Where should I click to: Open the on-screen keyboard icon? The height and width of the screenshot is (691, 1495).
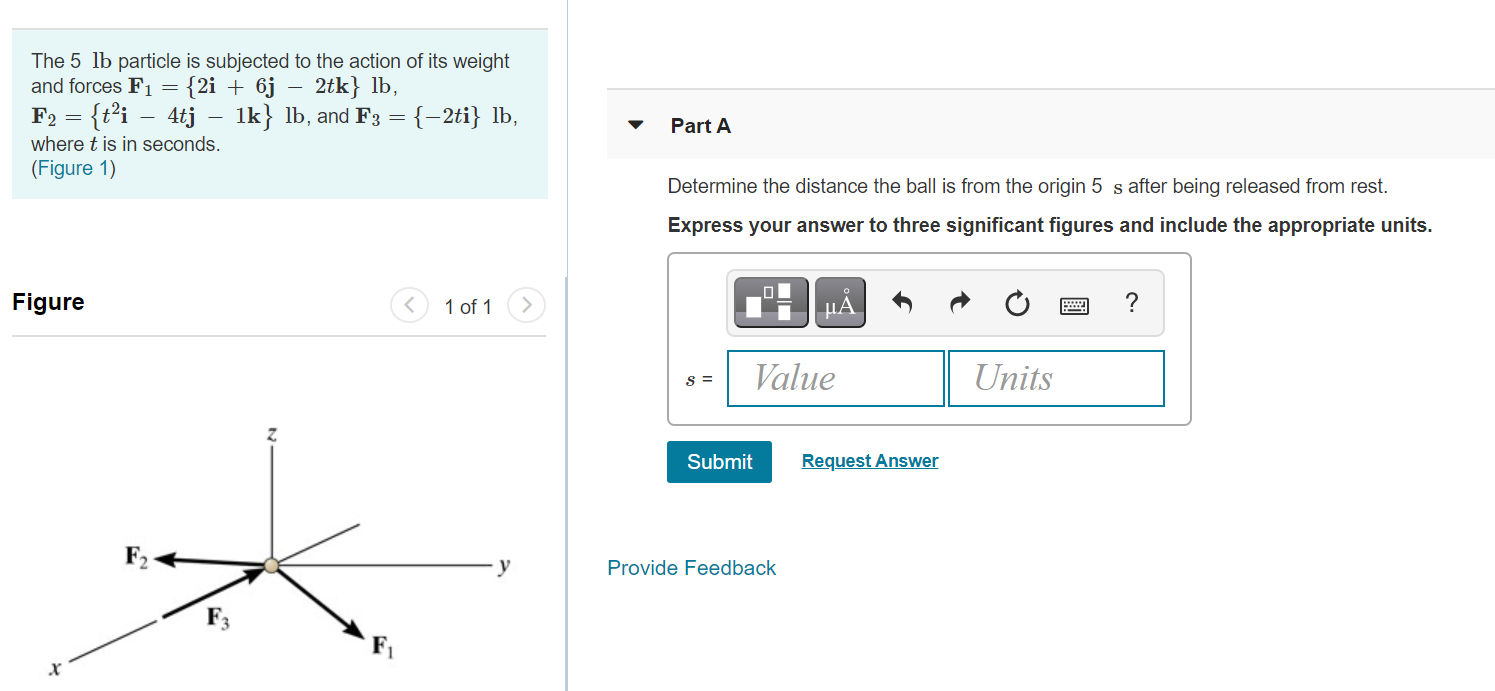click(1073, 303)
